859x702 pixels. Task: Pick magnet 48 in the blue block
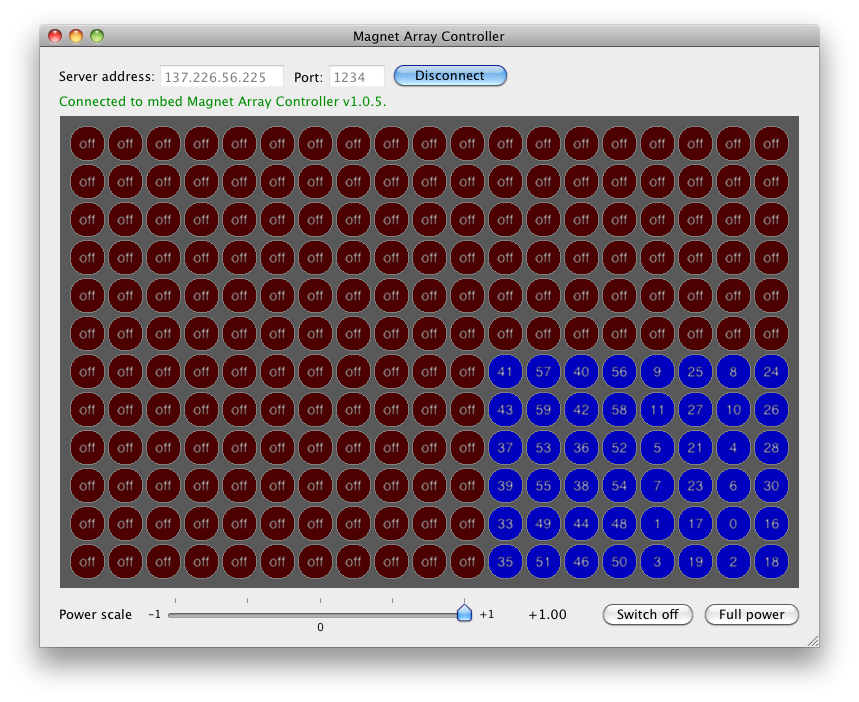619,523
